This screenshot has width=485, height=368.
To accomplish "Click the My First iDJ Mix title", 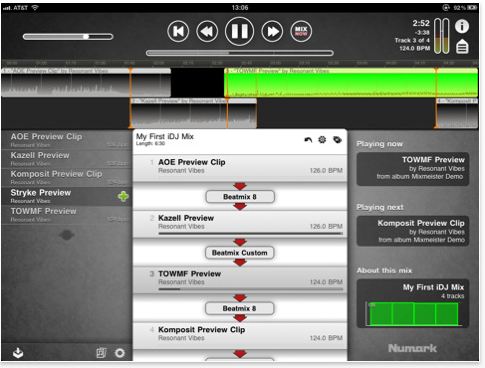I will 165,136.
